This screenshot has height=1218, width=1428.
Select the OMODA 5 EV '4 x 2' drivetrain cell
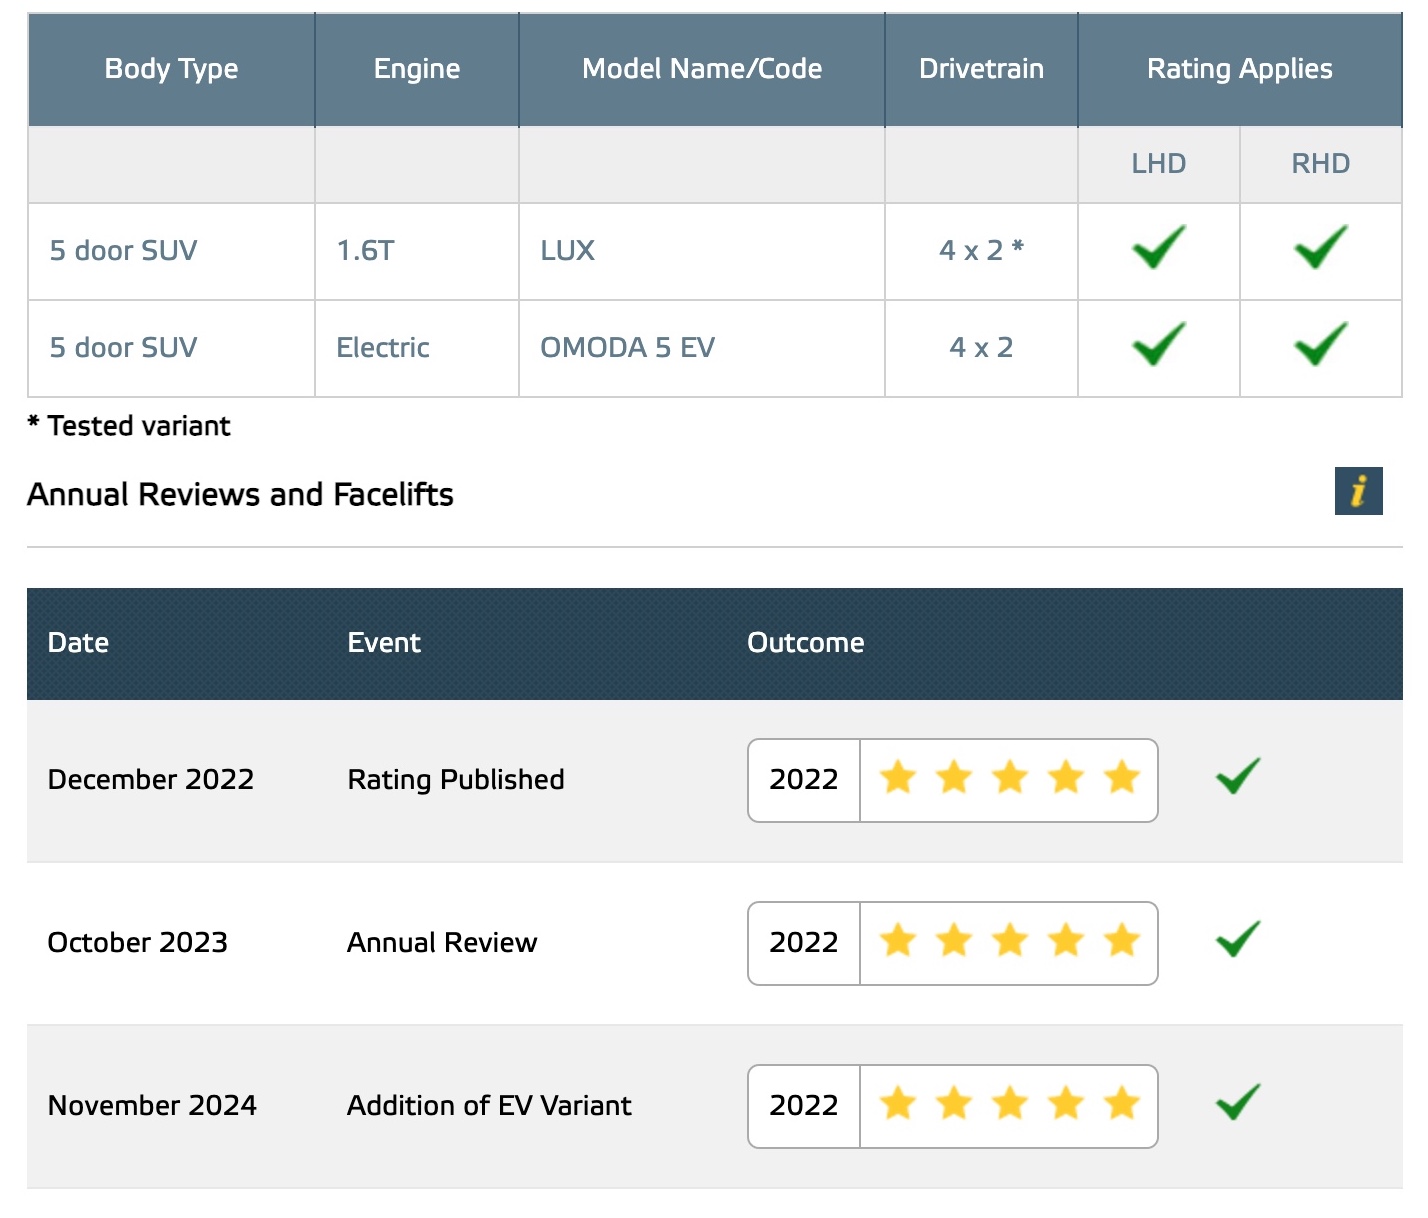(x=981, y=348)
